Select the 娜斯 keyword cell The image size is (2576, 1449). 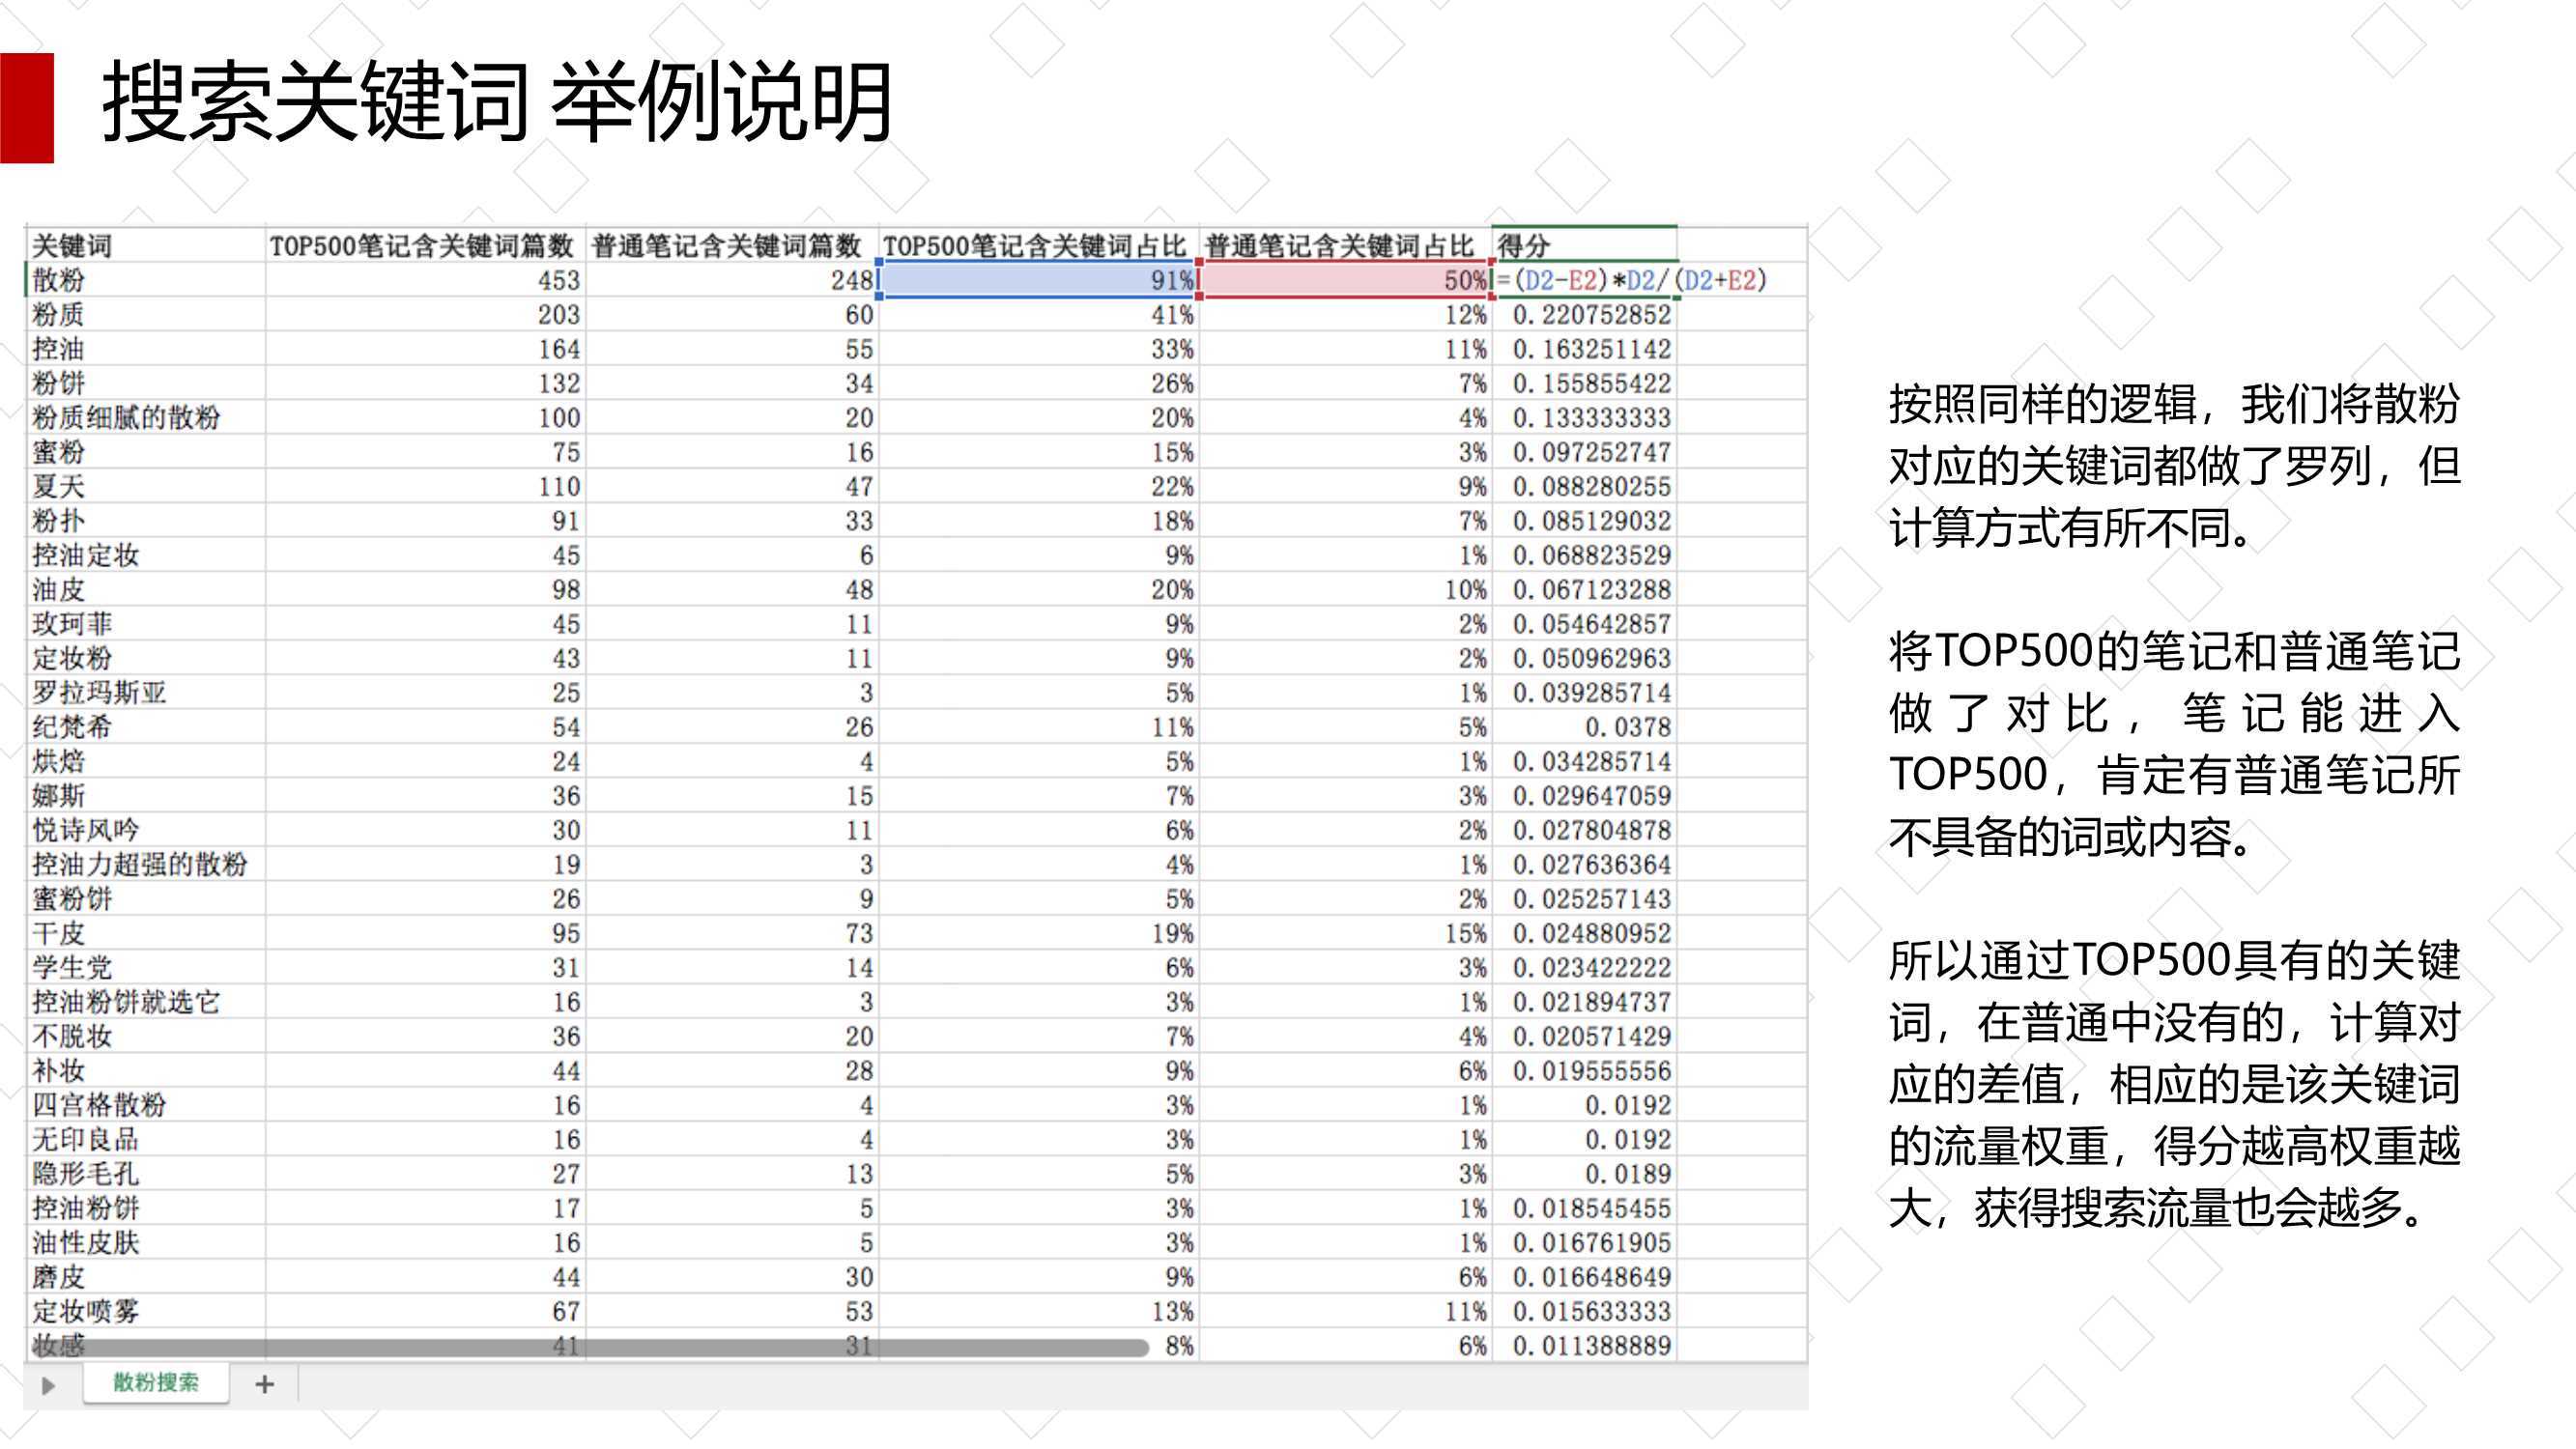145,796
